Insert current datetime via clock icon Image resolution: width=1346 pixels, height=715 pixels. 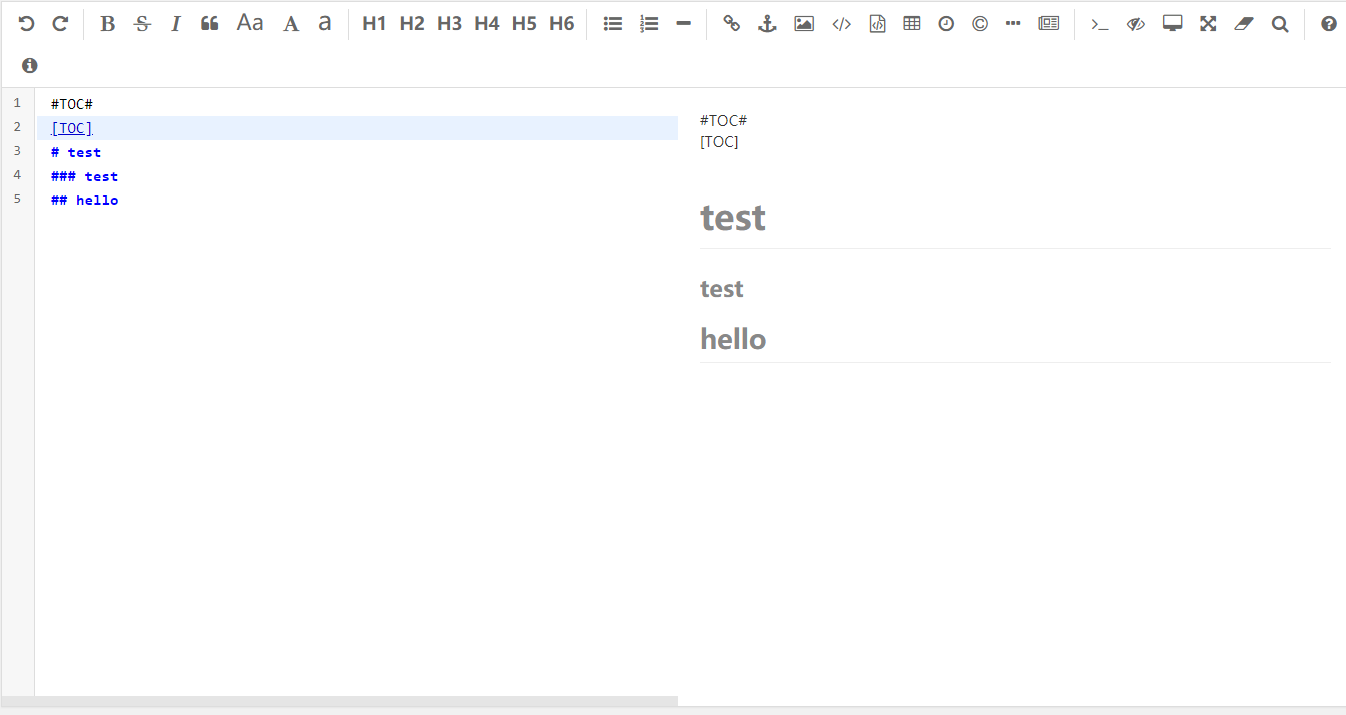pos(946,23)
